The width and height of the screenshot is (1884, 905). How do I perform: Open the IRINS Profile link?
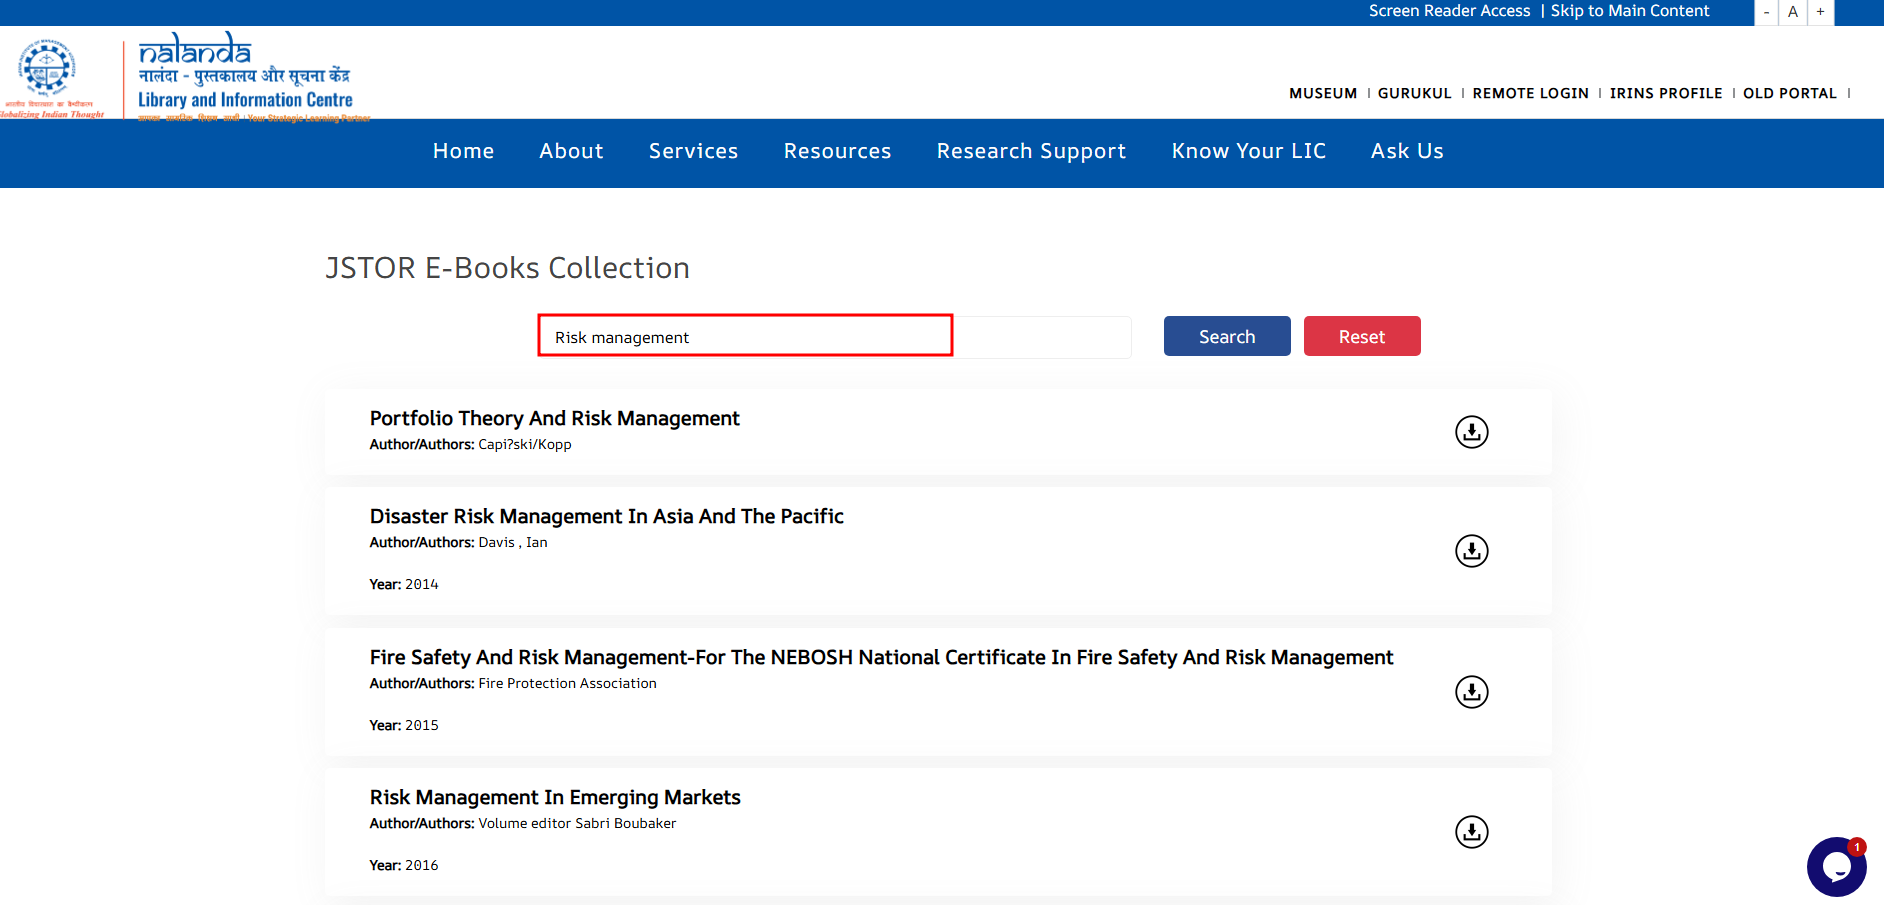click(1665, 93)
